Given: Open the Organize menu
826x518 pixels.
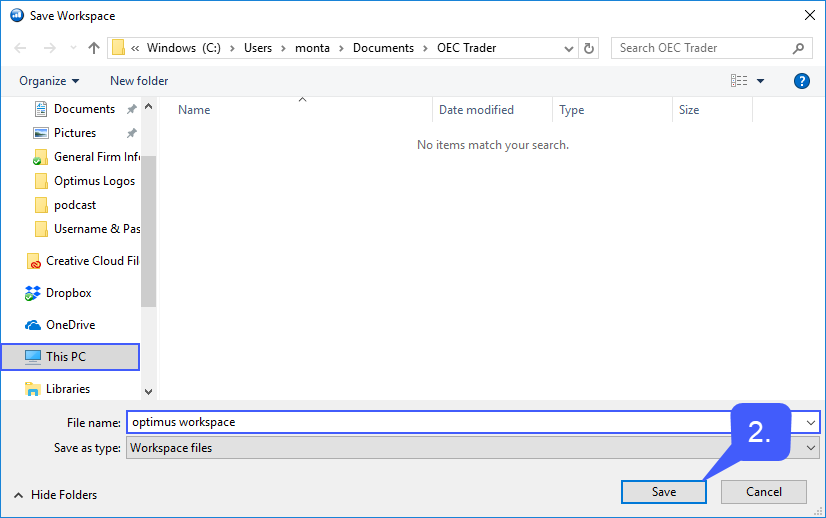Looking at the screenshot, I should pyautogui.click(x=49, y=81).
